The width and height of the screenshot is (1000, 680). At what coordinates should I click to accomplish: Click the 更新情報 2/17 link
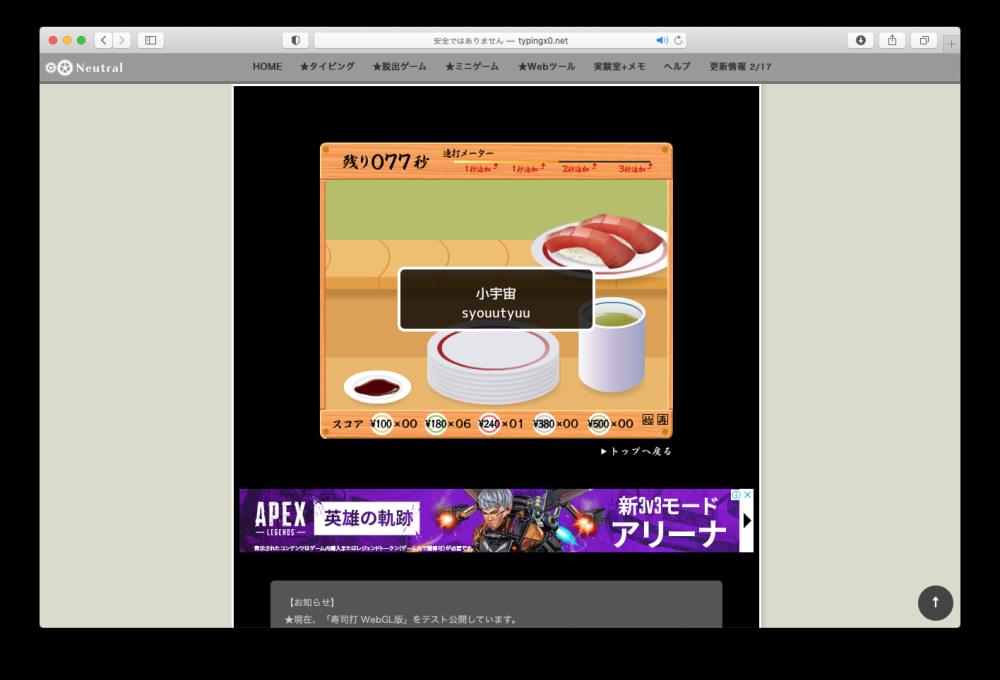click(x=740, y=67)
